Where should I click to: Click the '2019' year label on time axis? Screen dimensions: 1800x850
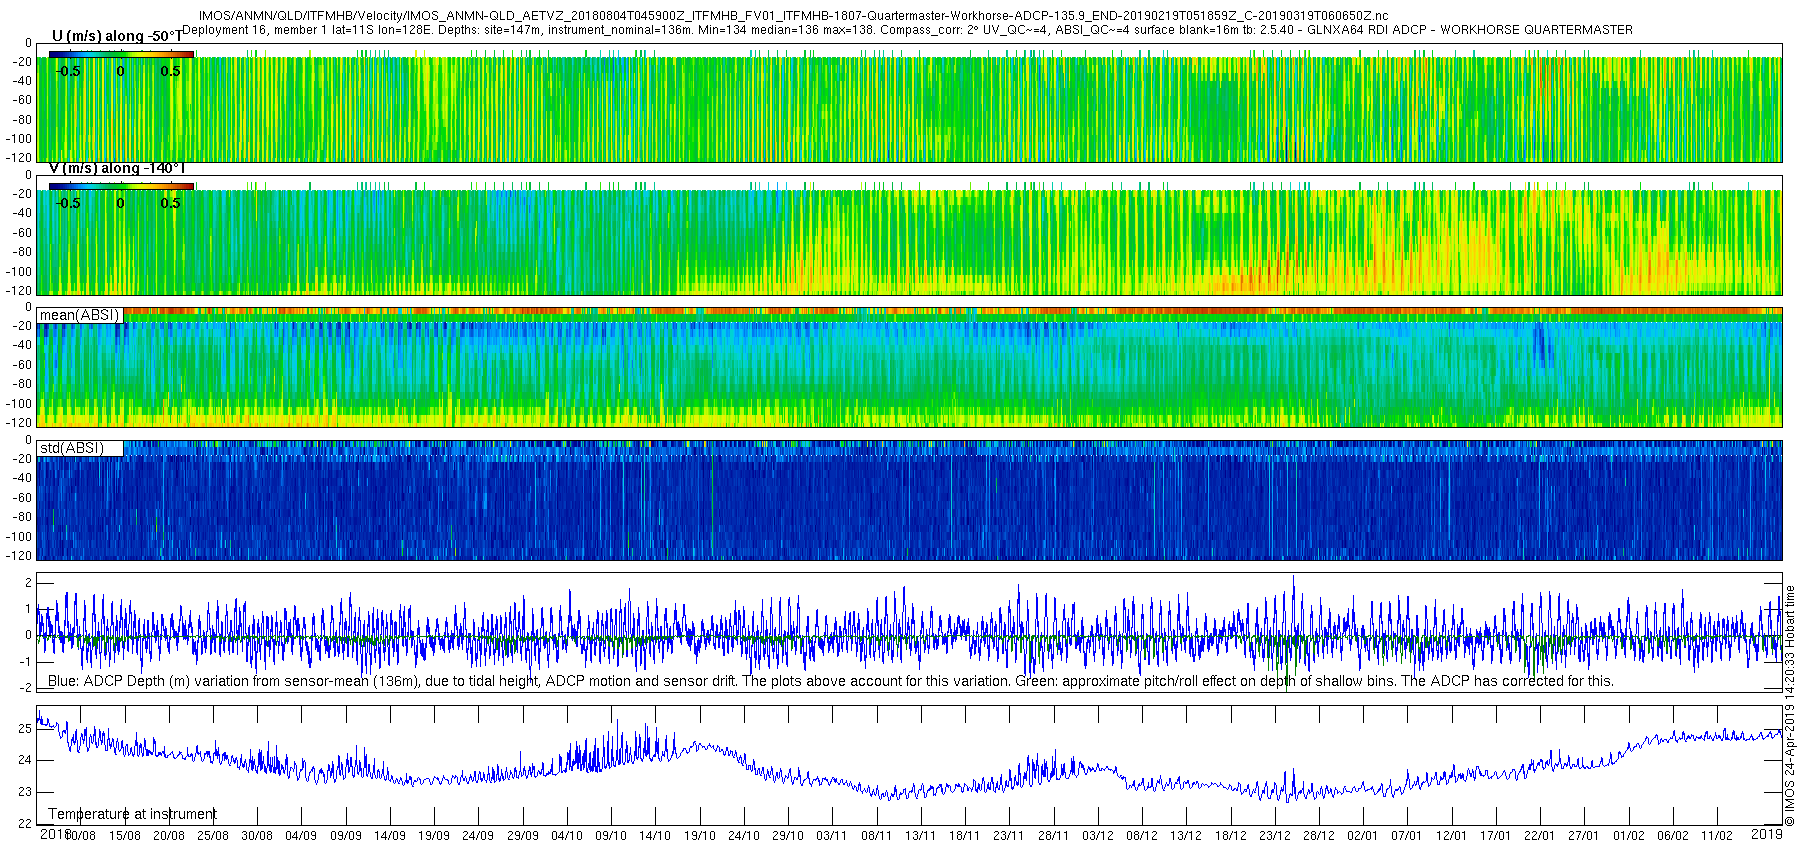1767,833
